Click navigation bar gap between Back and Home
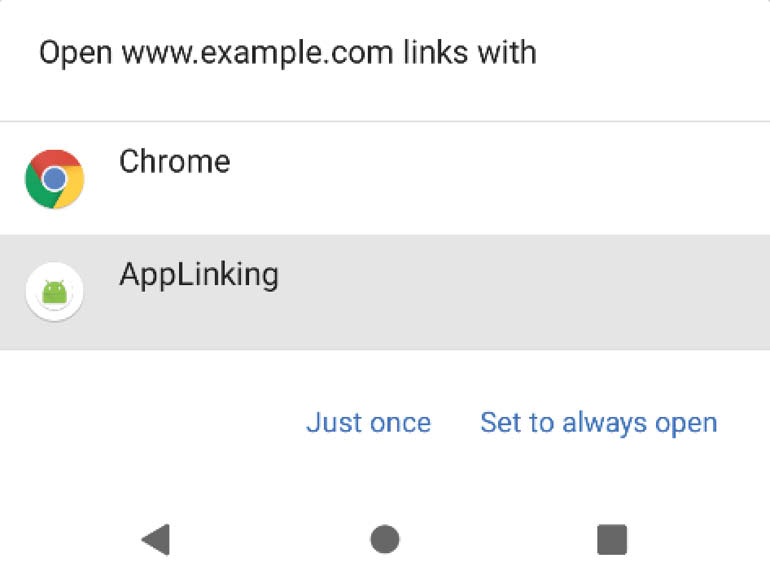 [x=270, y=539]
